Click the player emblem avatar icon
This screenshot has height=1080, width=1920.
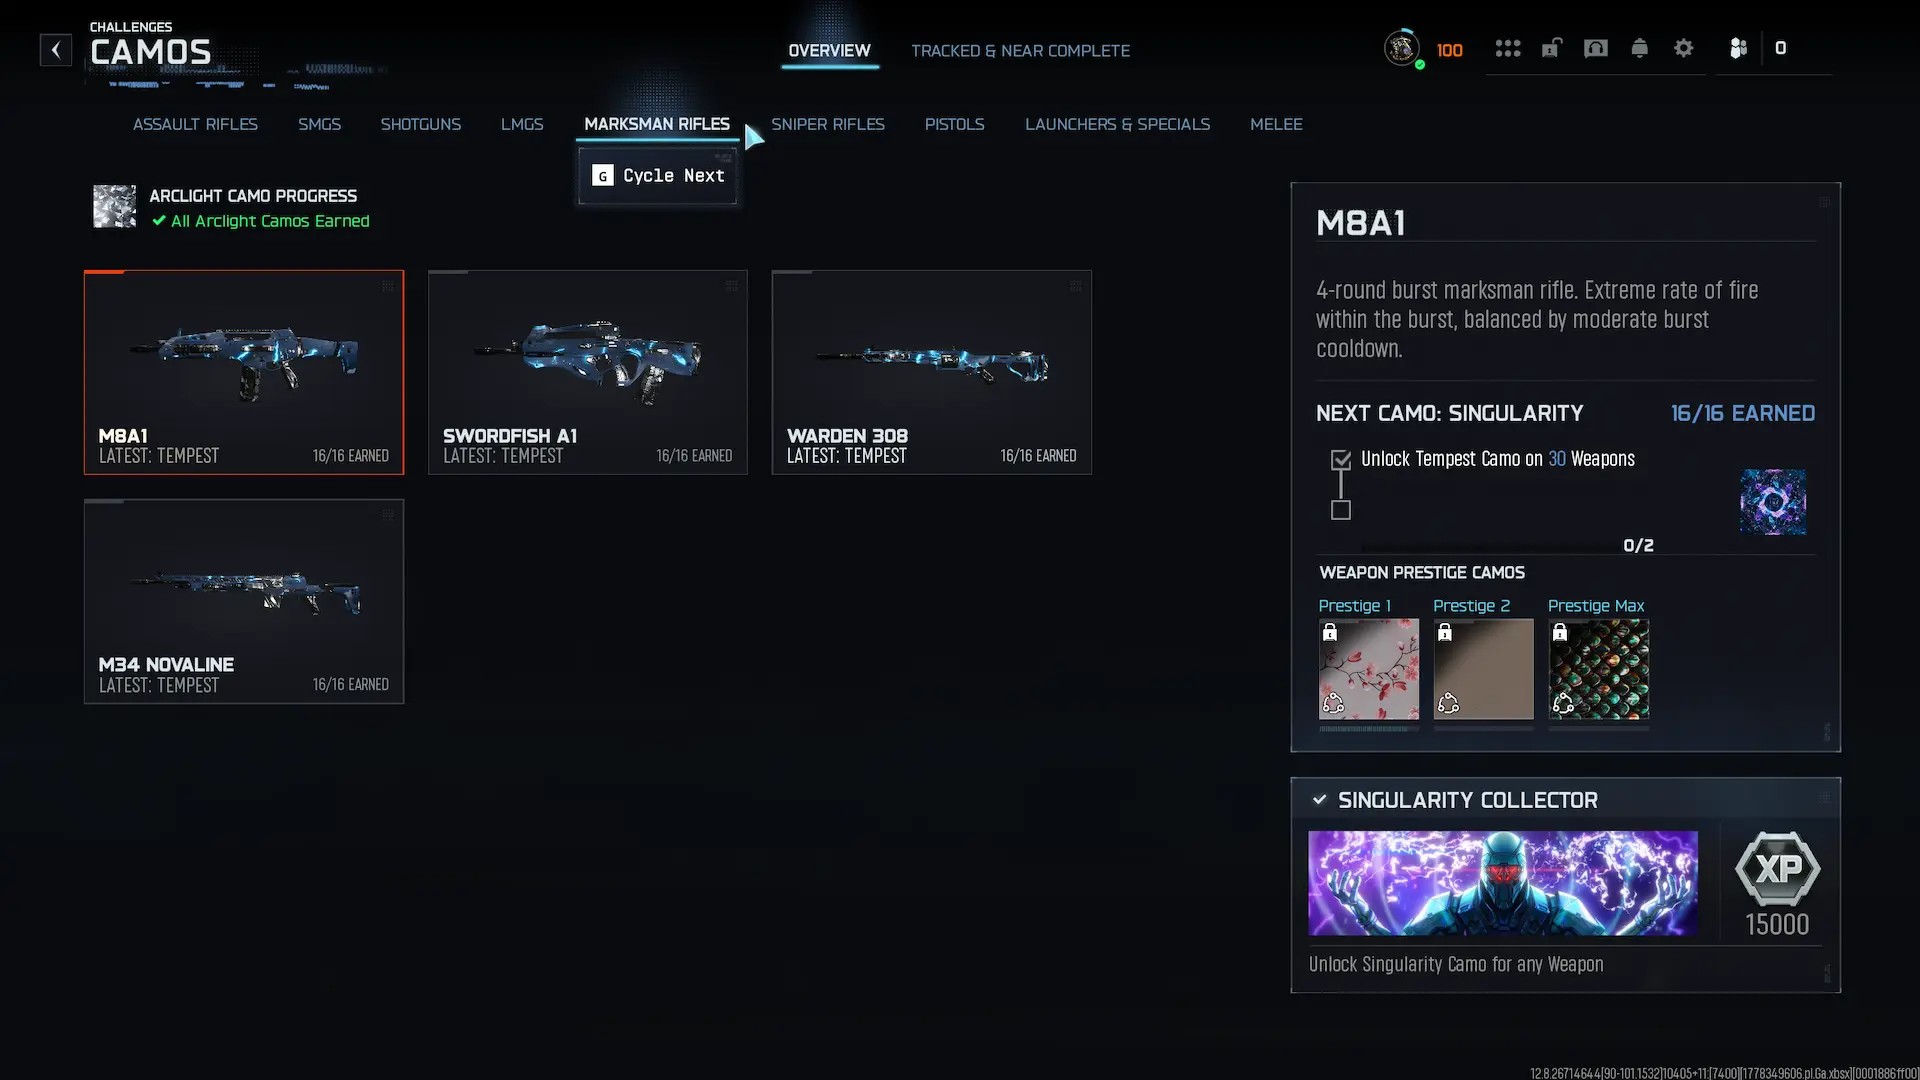click(x=1402, y=48)
